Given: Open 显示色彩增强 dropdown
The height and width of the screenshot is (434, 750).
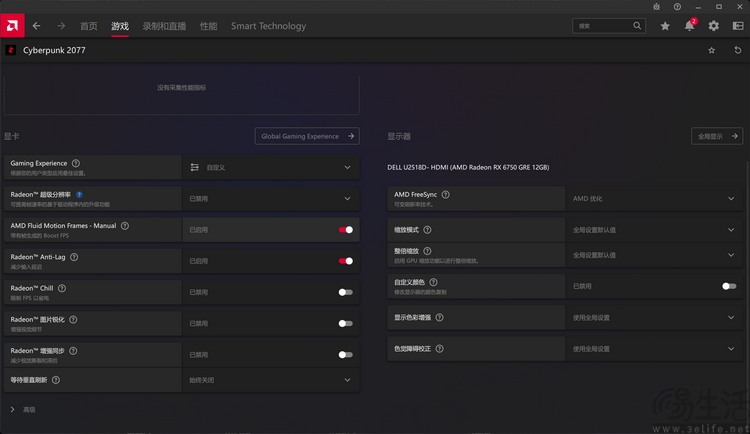Looking at the screenshot, I should pos(654,317).
